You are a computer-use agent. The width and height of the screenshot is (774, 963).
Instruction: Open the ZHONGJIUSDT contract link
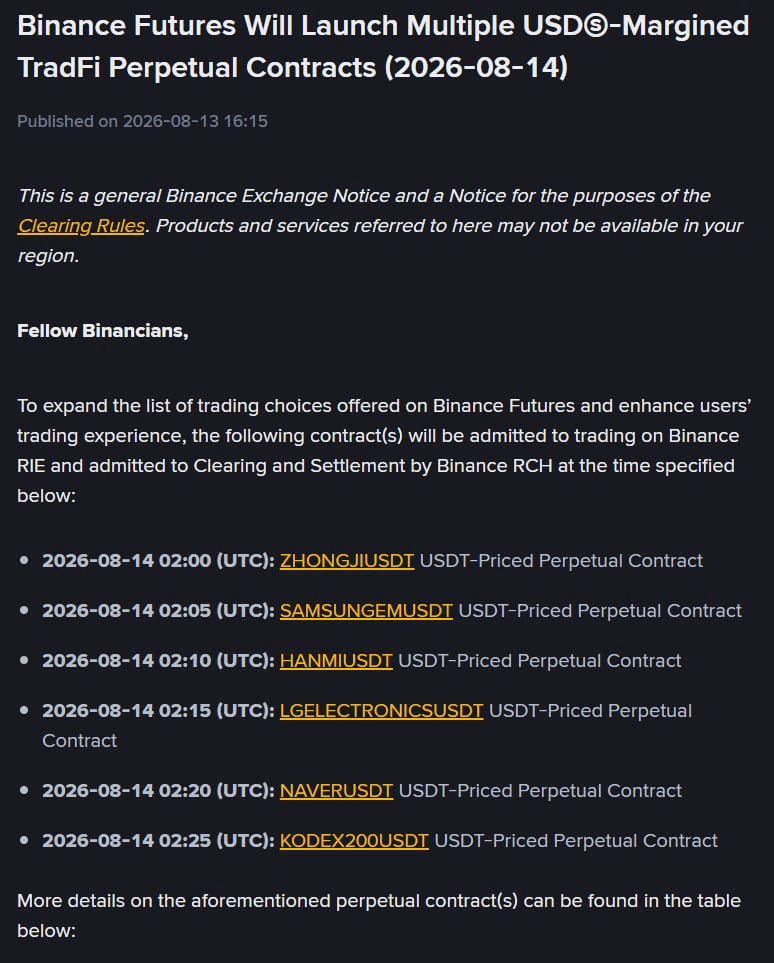346,561
